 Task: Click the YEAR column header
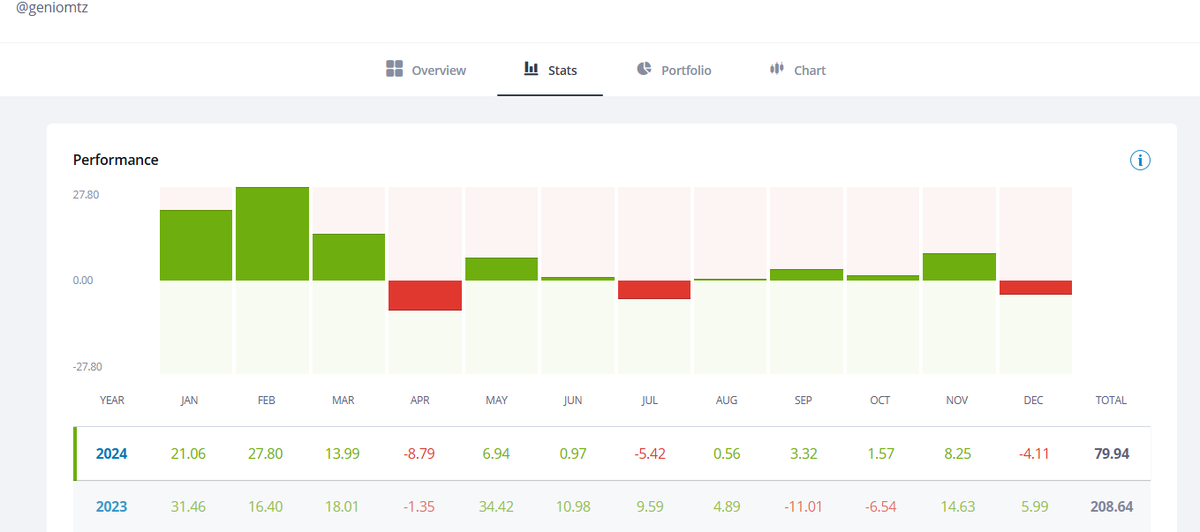click(x=112, y=400)
